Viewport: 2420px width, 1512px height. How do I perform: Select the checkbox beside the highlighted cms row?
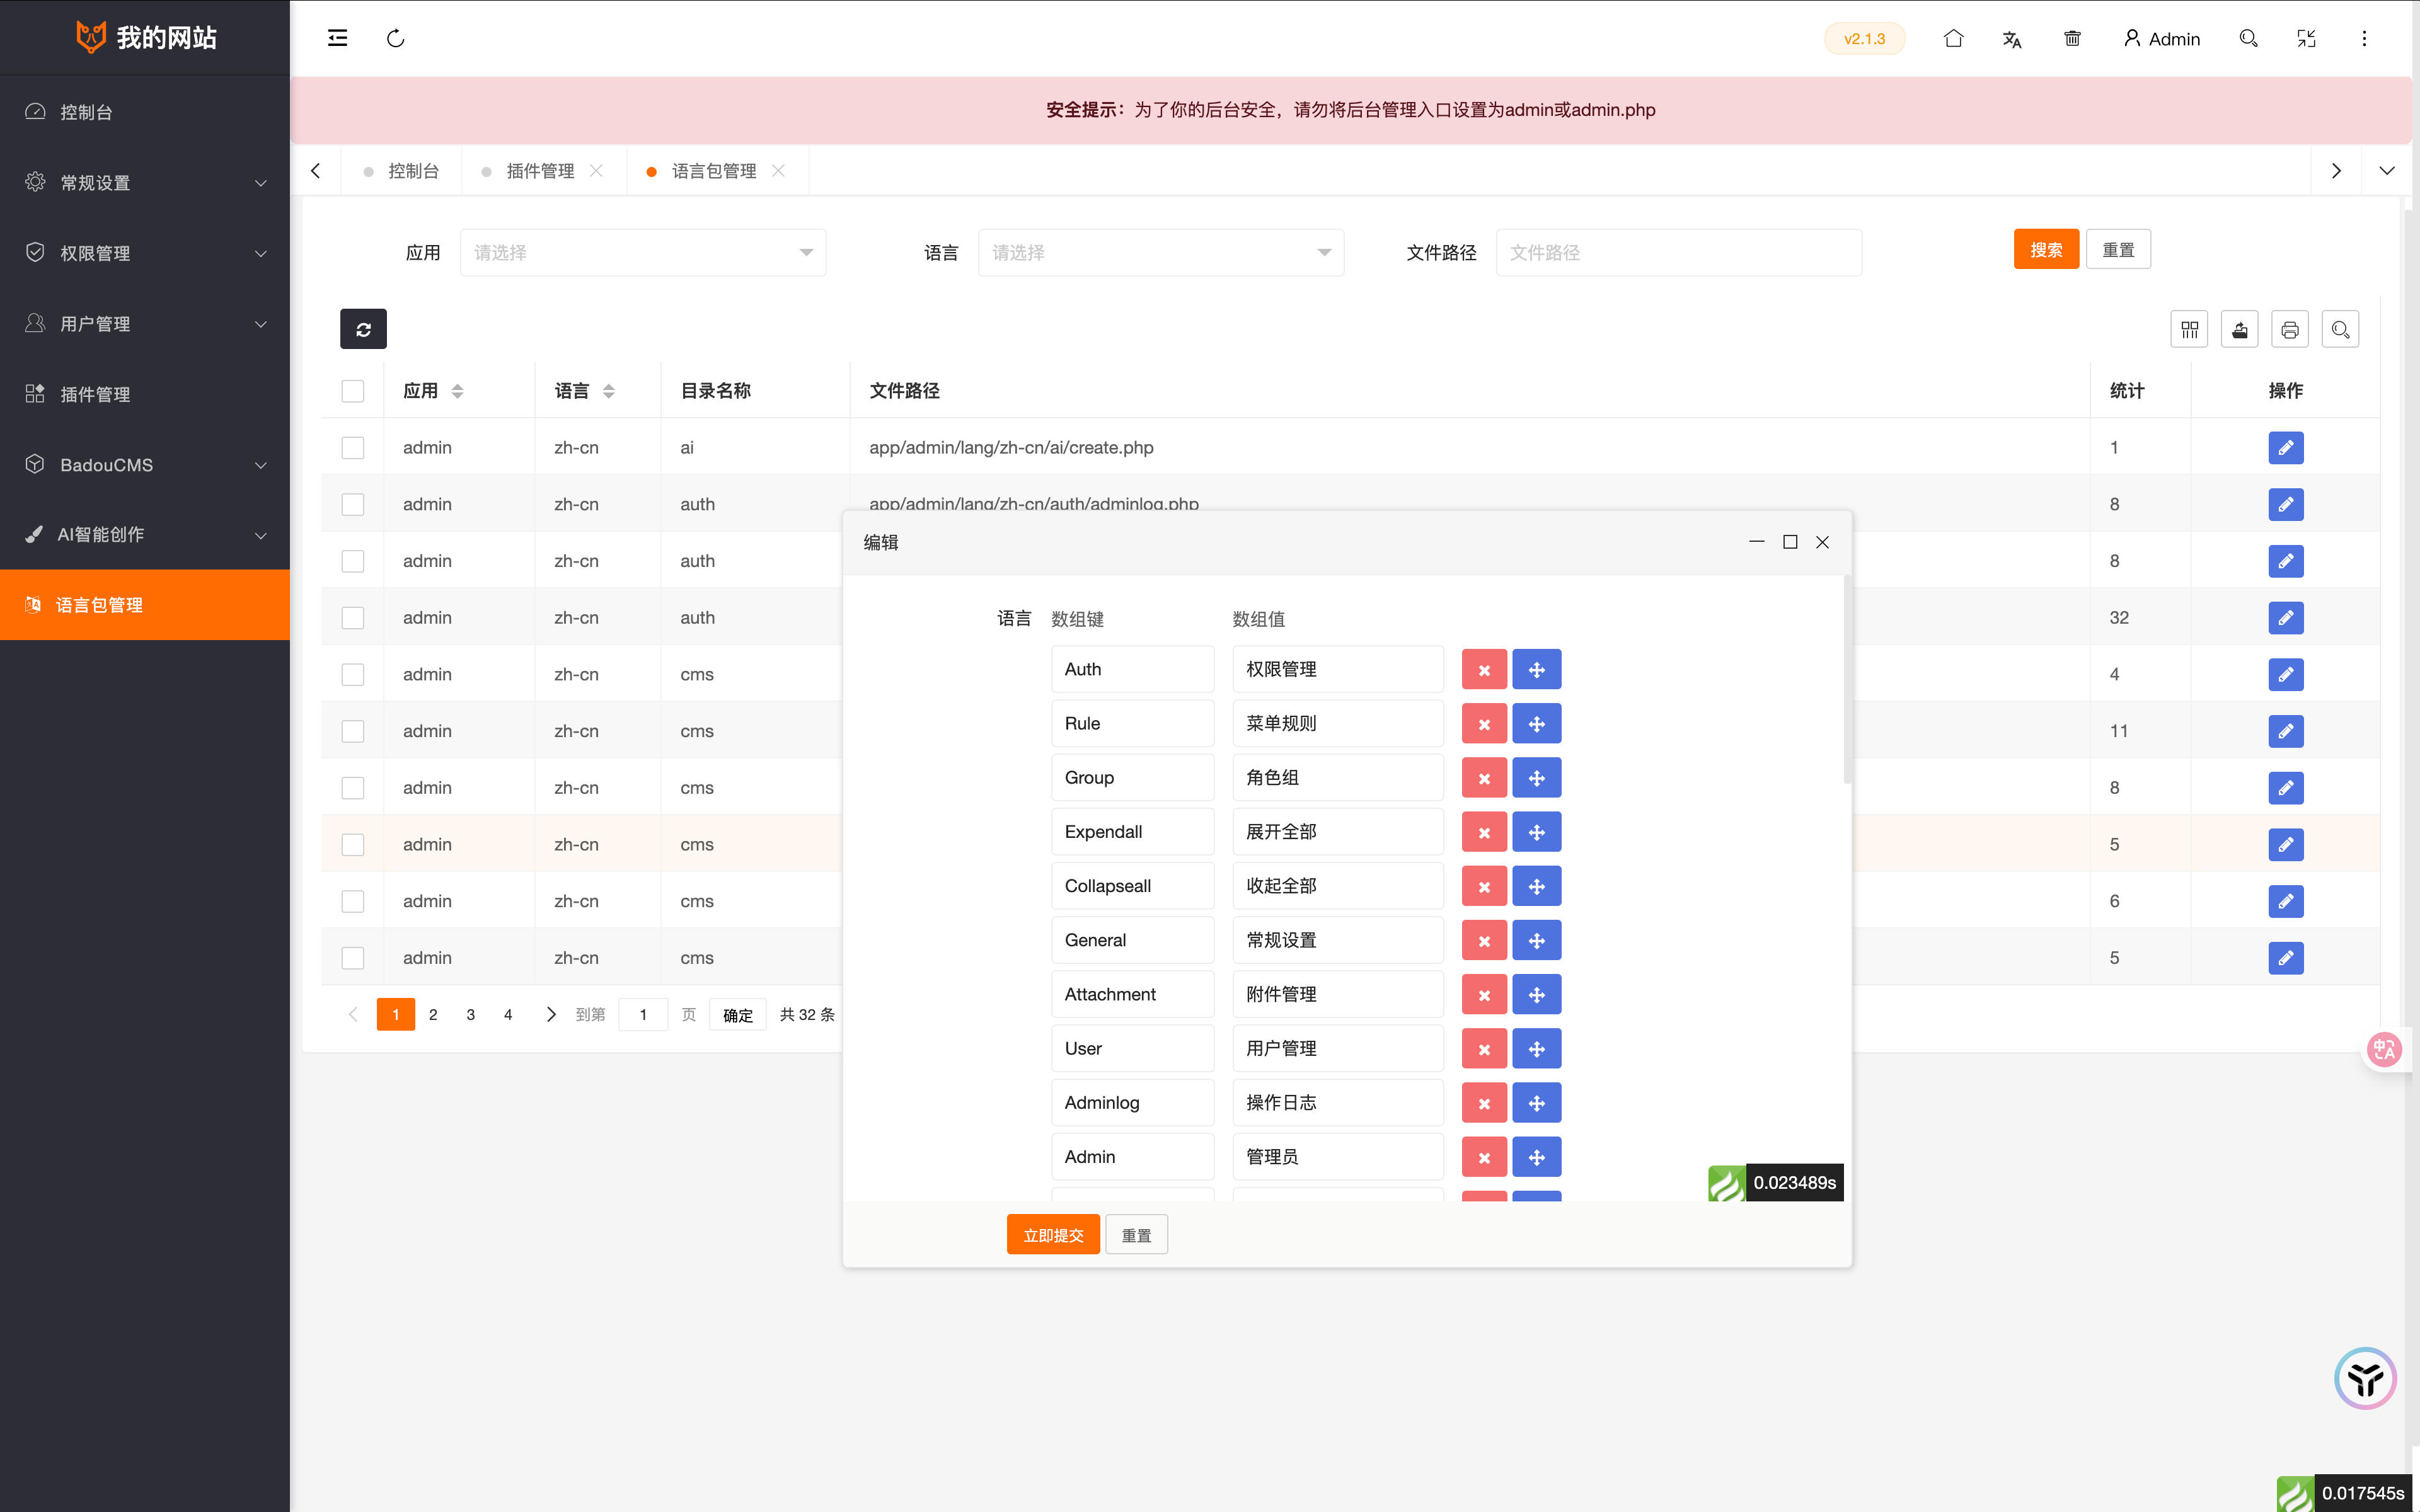click(x=352, y=844)
